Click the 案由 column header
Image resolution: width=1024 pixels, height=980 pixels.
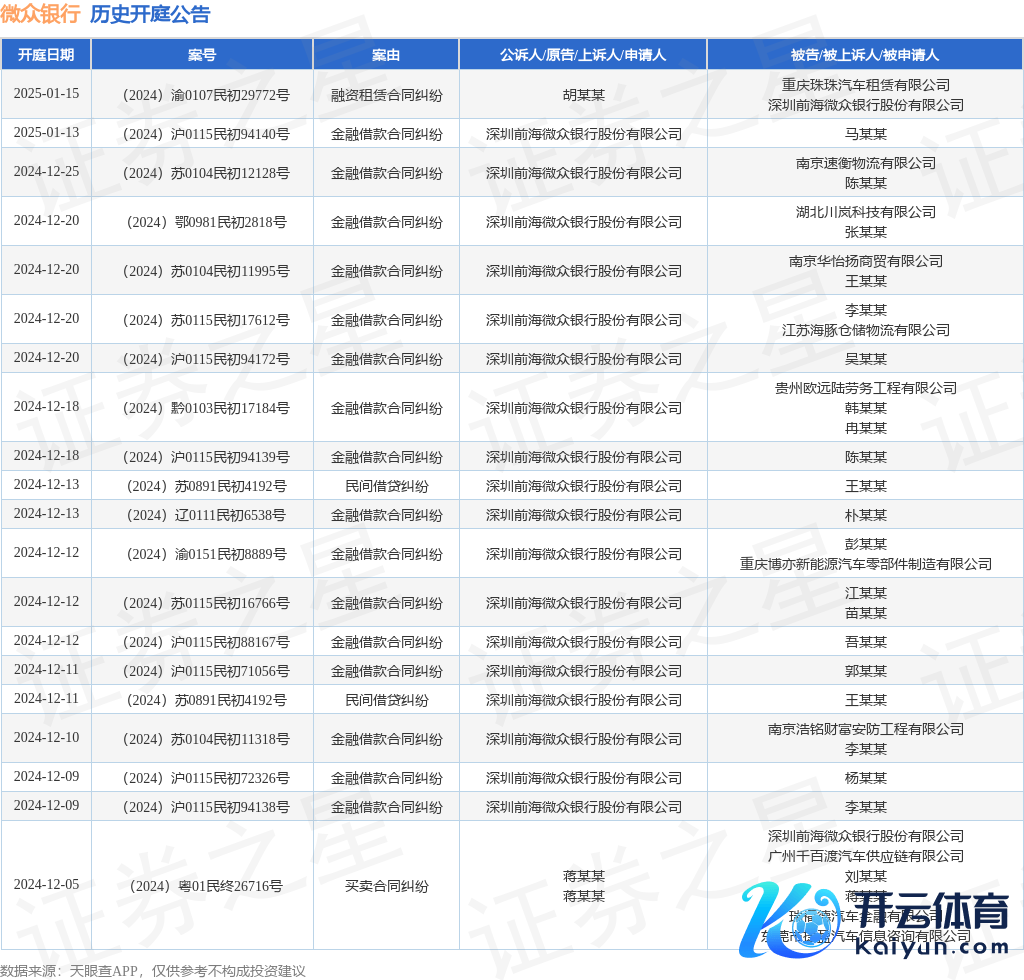pyautogui.click(x=386, y=55)
